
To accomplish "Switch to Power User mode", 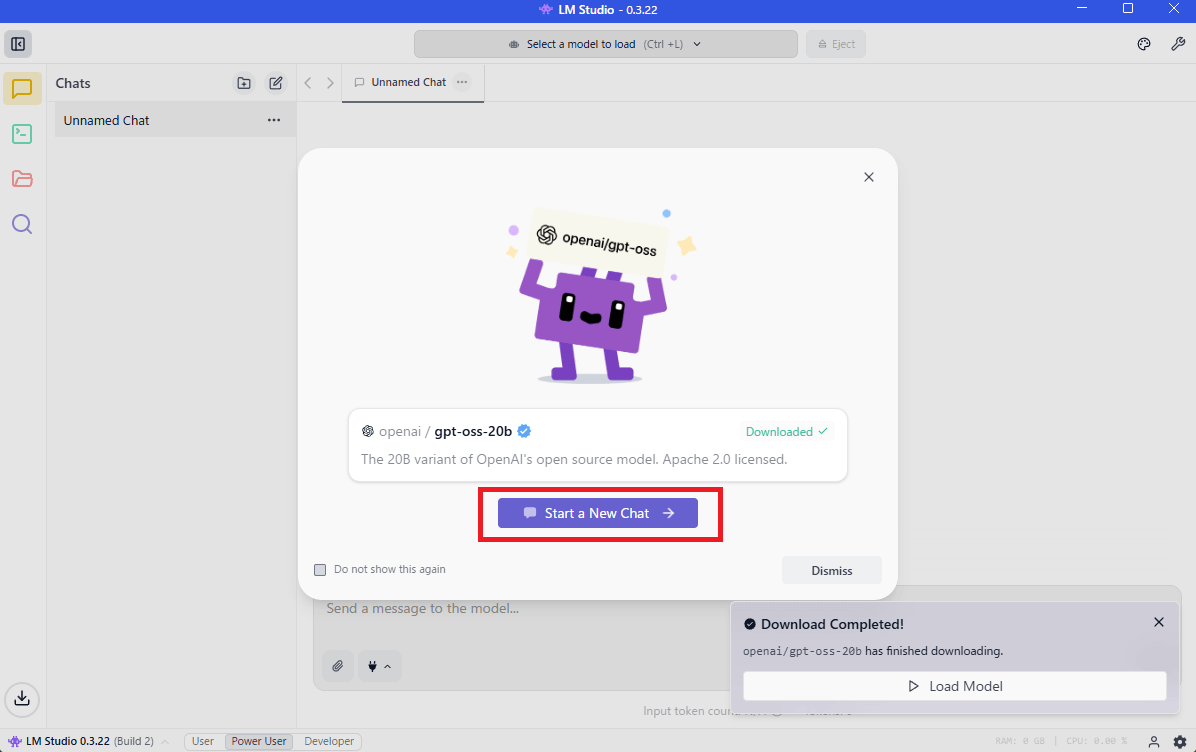I will (x=259, y=741).
